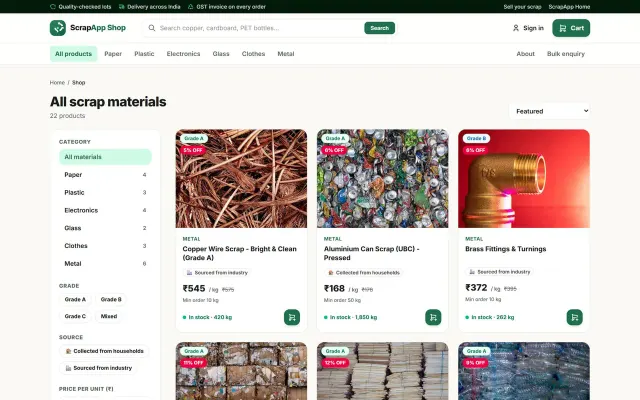Open the Paper tab in navigation
Image resolution: width=640 pixels, height=400 pixels.
[113, 53]
